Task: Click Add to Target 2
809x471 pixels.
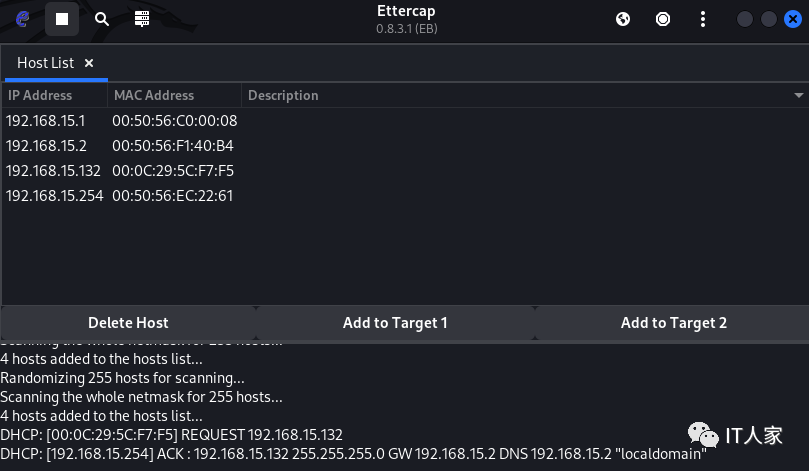Action: coord(673,323)
